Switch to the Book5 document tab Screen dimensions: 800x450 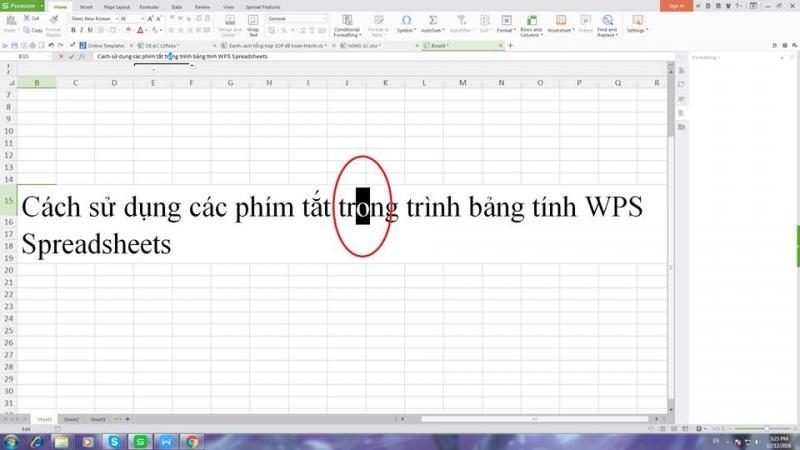[x=462, y=45]
